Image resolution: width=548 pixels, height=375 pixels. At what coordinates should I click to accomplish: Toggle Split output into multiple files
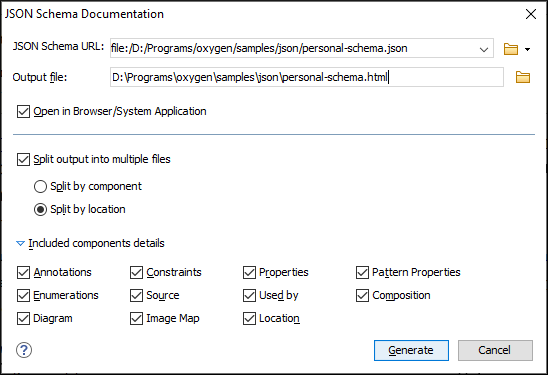pos(23,159)
